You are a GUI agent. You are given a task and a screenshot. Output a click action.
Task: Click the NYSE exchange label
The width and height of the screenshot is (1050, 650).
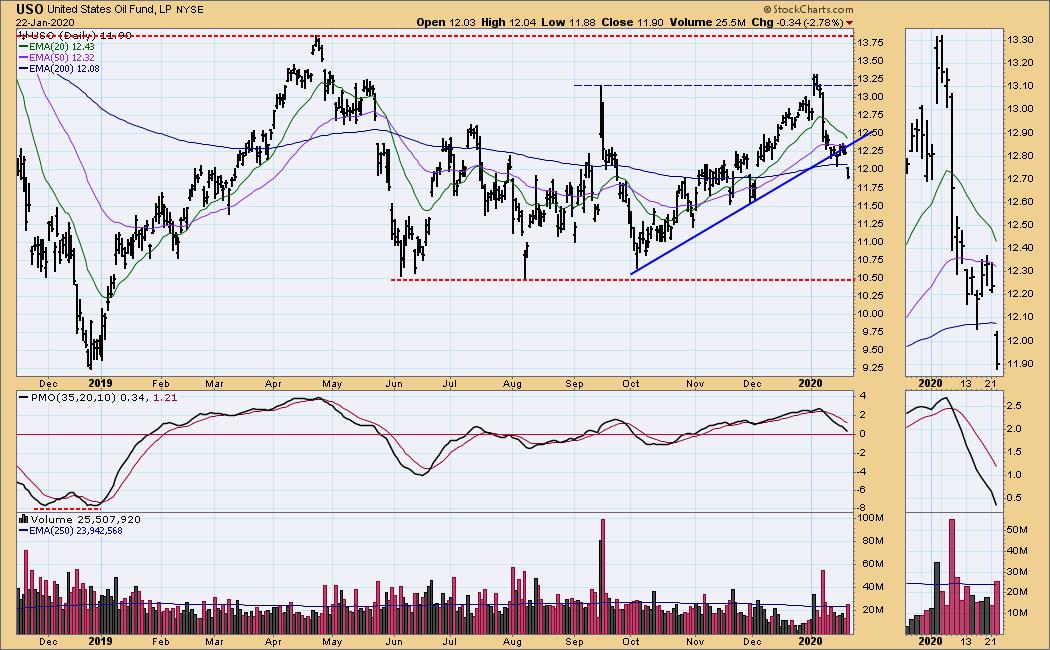(x=190, y=10)
